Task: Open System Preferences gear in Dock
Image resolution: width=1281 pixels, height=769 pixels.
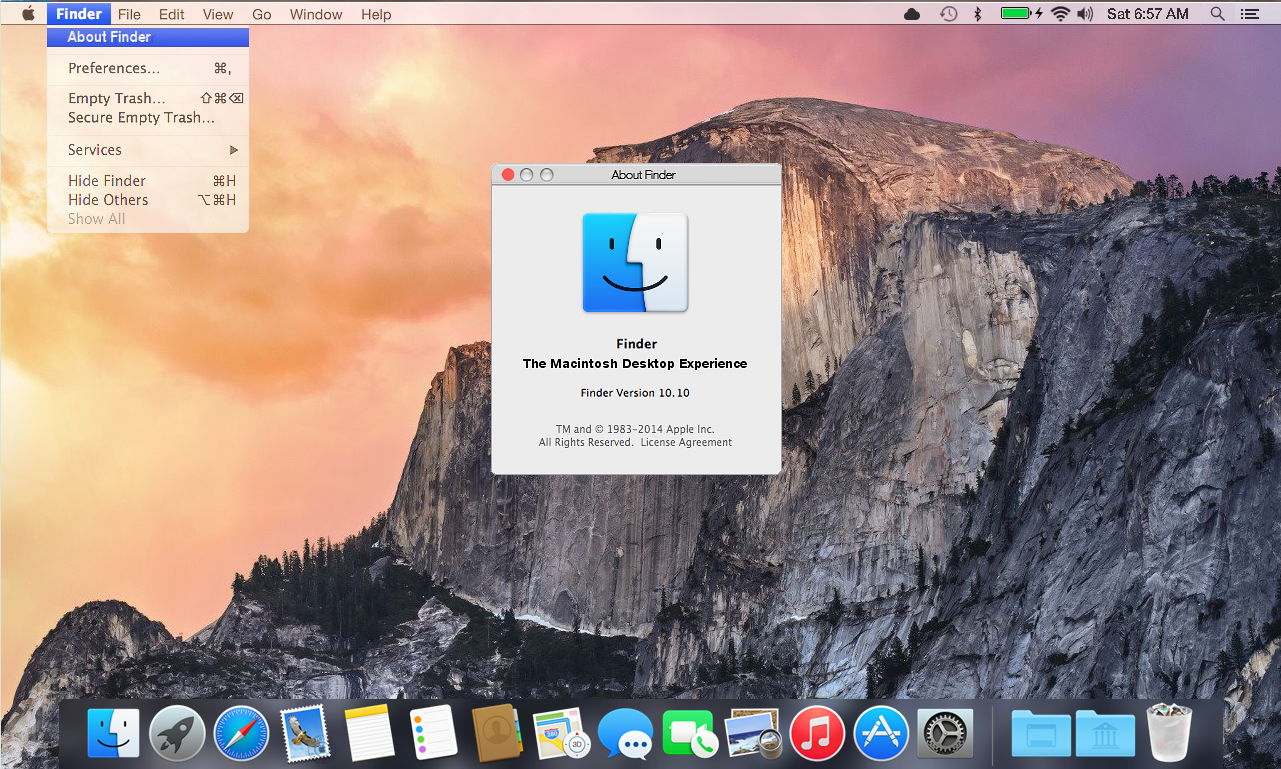Action: (x=945, y=734)
